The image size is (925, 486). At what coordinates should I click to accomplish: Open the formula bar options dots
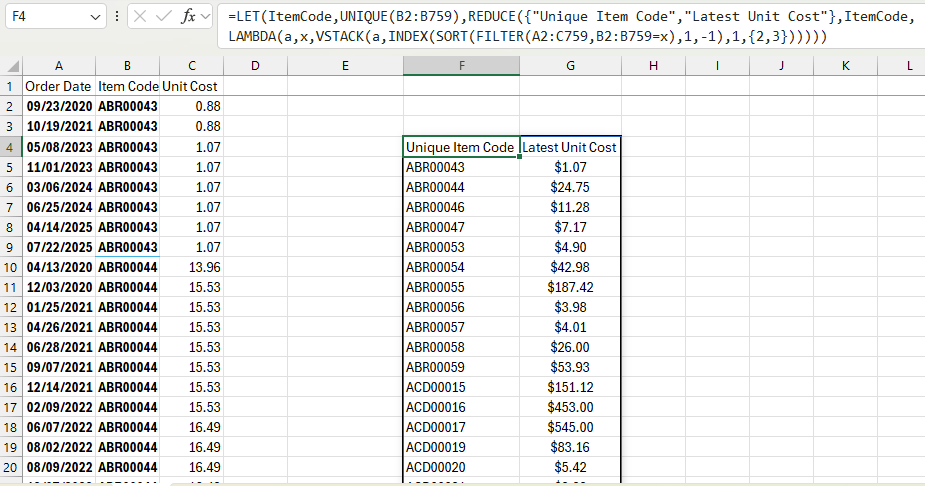[117, 17]
